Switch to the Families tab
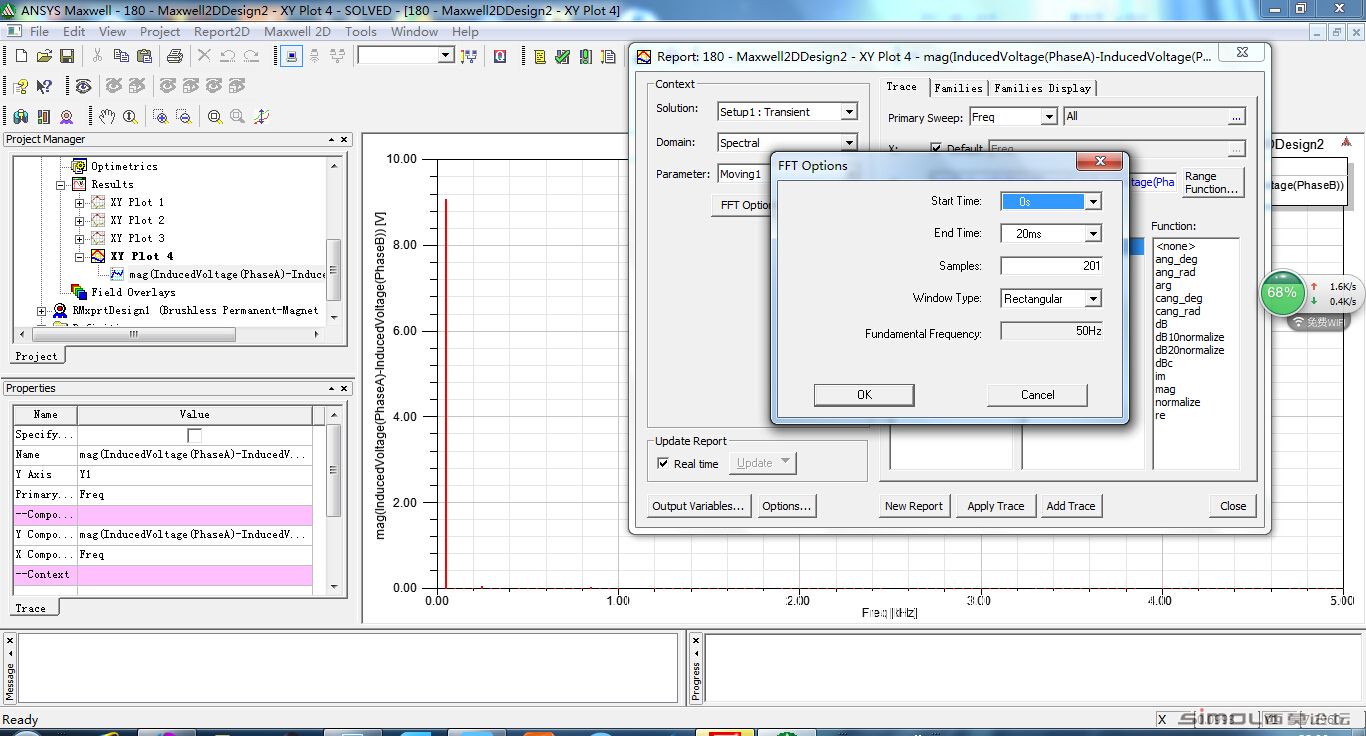Image resolution: width=1366 pixels, height=736 pixels. (x=958, y=88)
